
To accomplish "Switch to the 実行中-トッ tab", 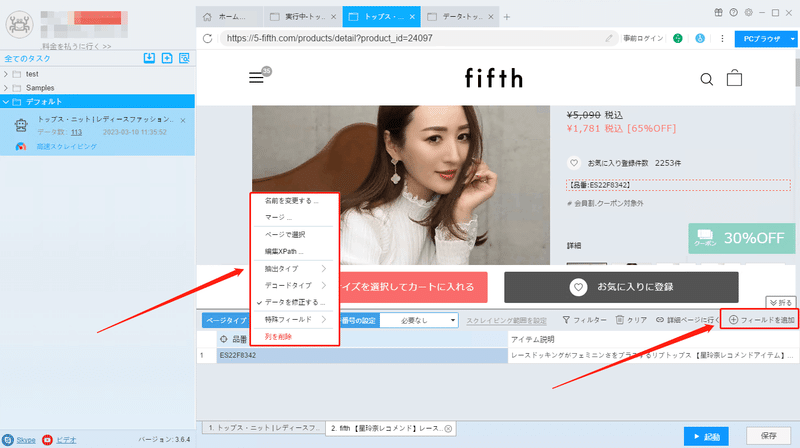I will click(x=304, y=17).
